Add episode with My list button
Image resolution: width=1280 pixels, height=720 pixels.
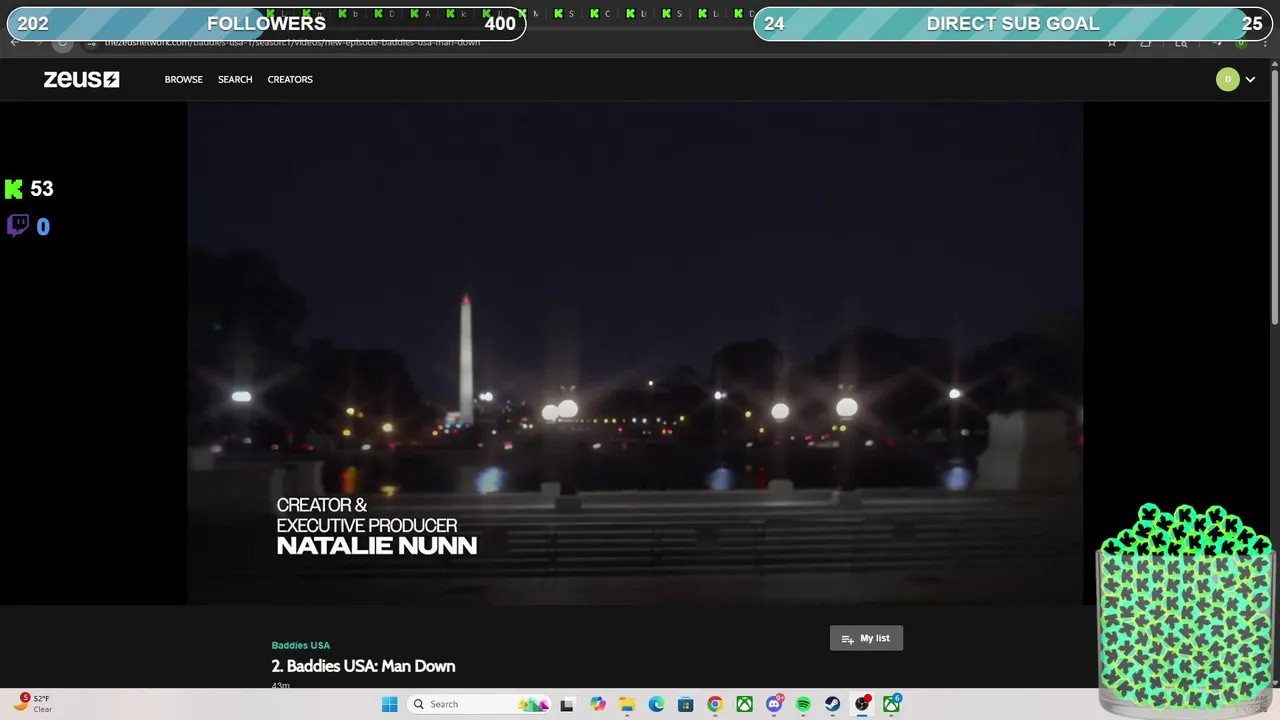click(866, 638)
